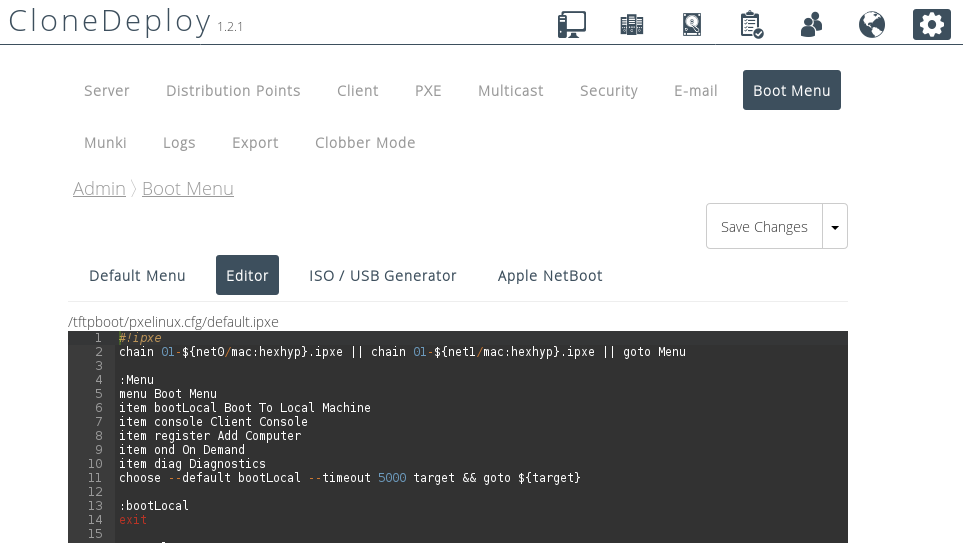Image resolution: width=963 pixels, height=543 pixels.
Task: Open Global settings via the globe icon
Action: [x=872, y=24]
